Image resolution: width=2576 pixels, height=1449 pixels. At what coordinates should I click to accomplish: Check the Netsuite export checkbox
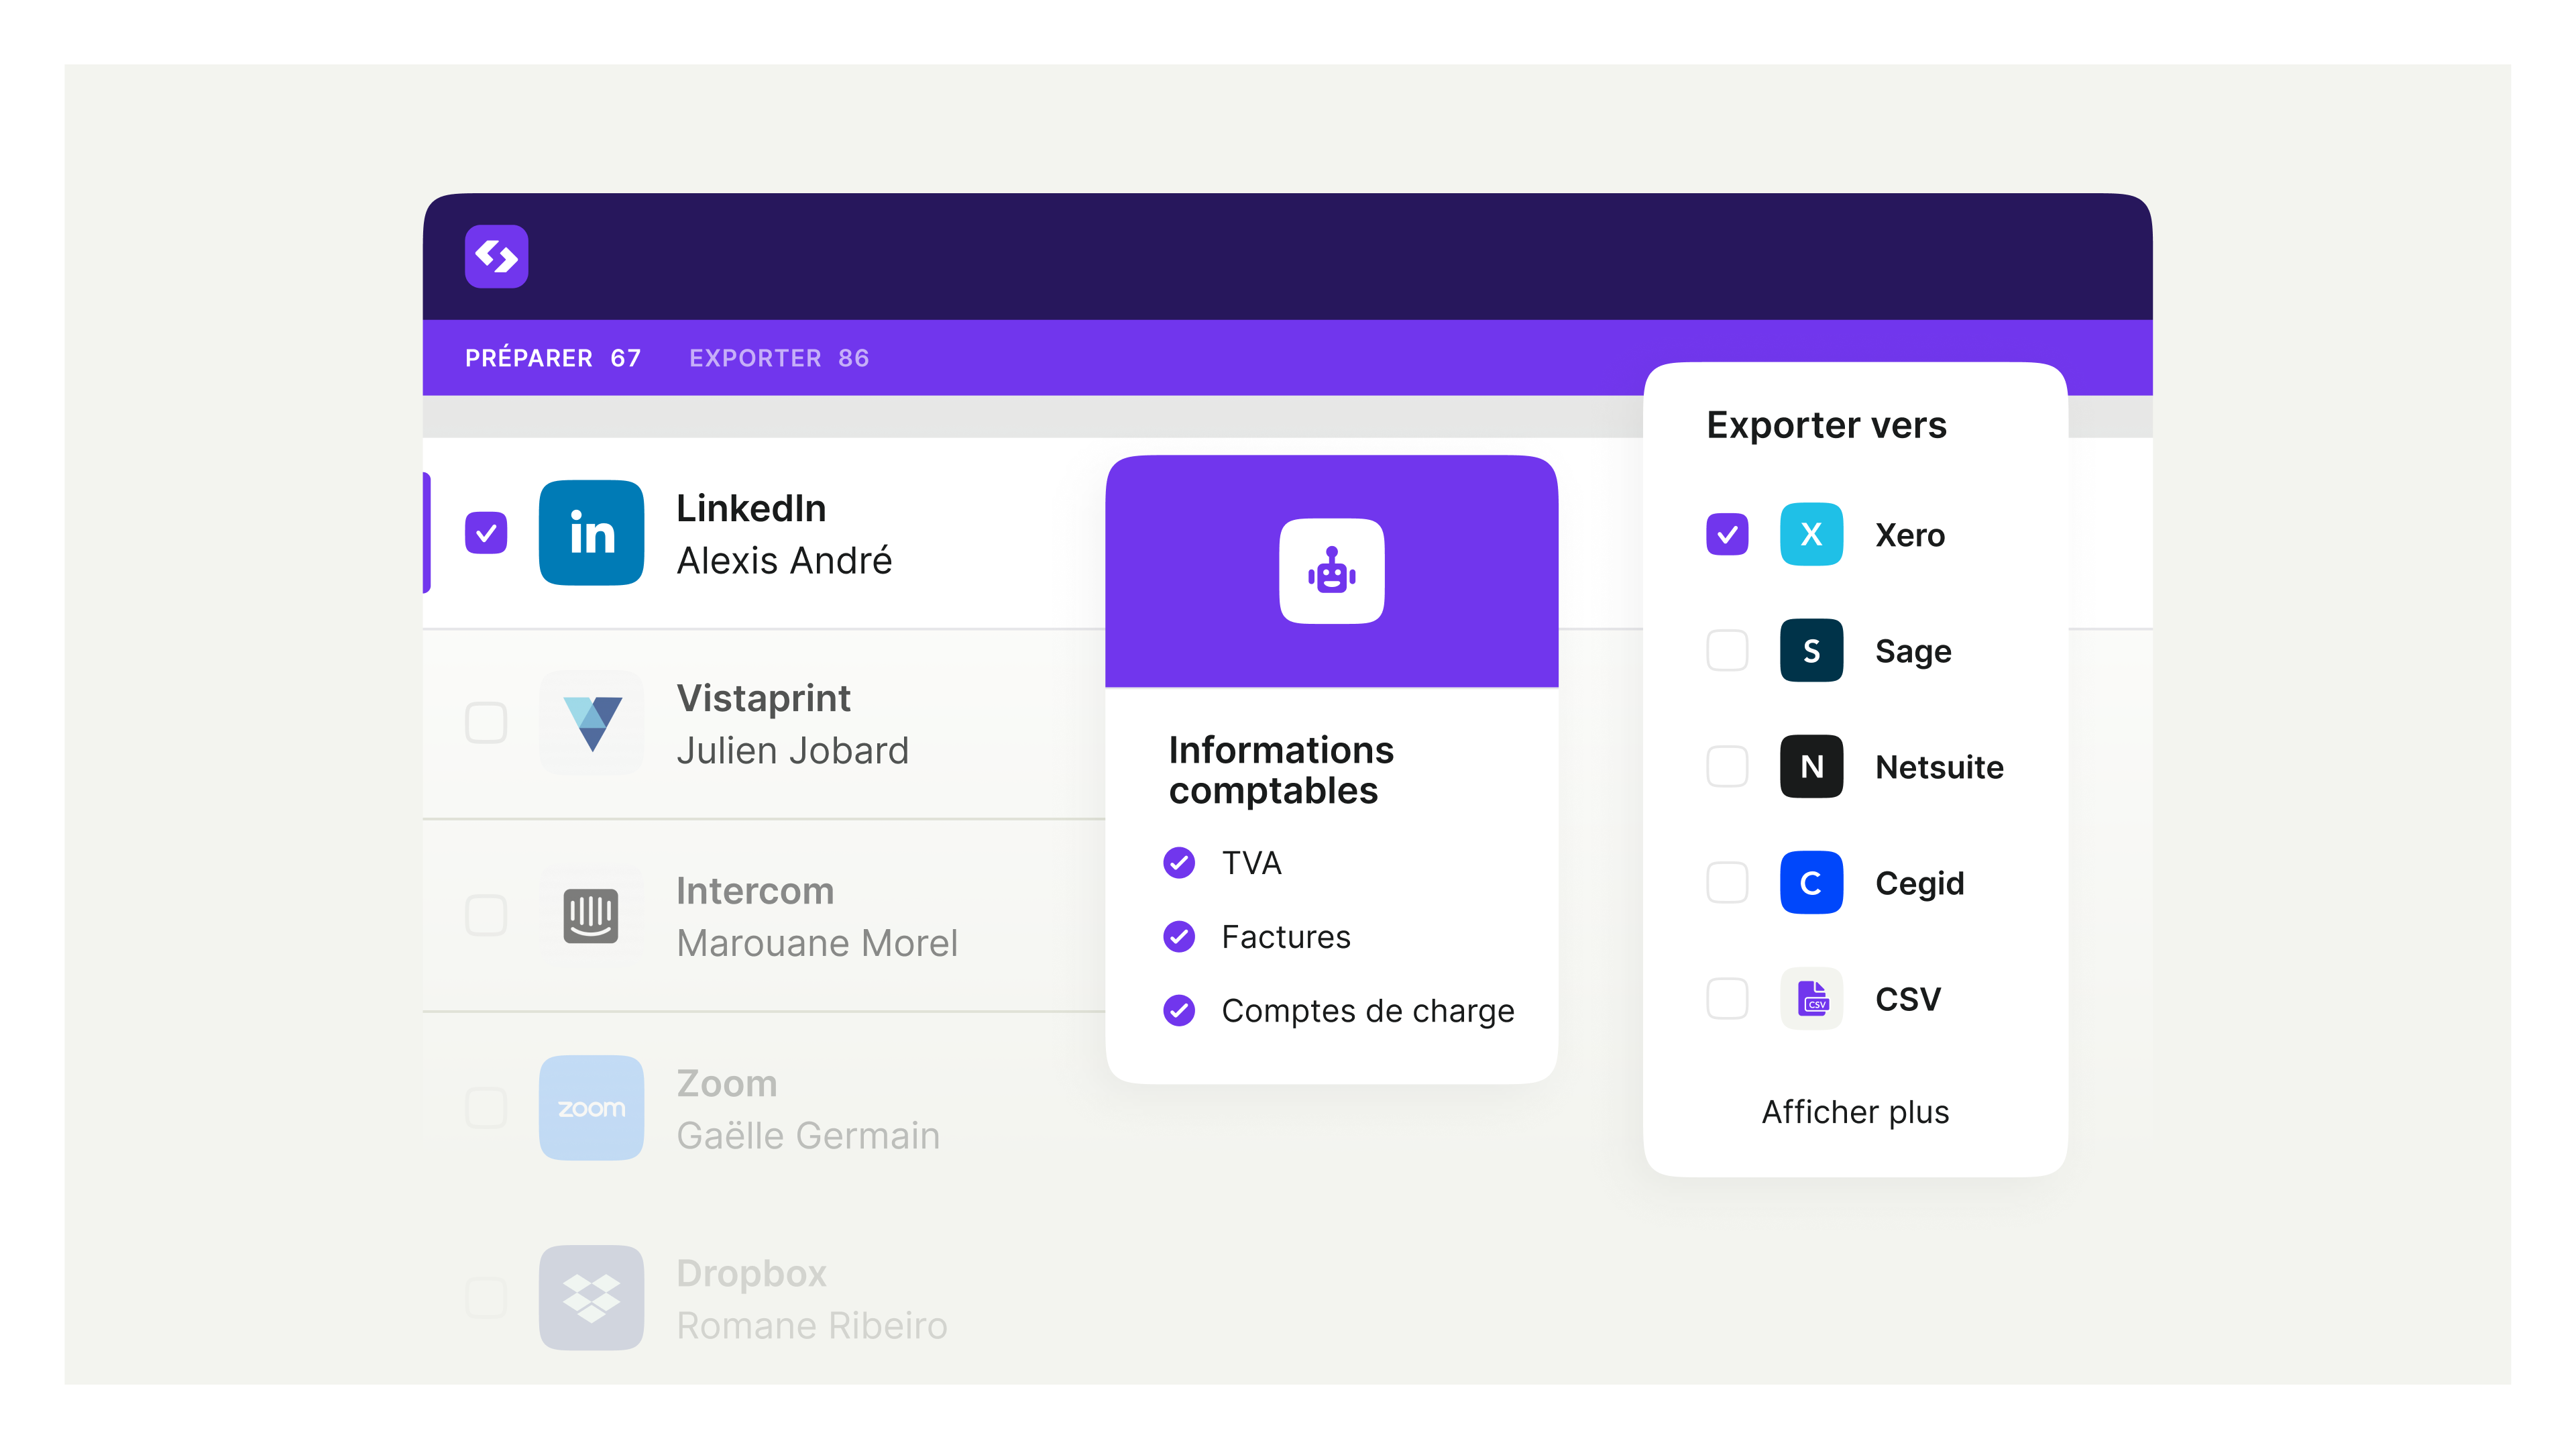[x=1727, y=766]
